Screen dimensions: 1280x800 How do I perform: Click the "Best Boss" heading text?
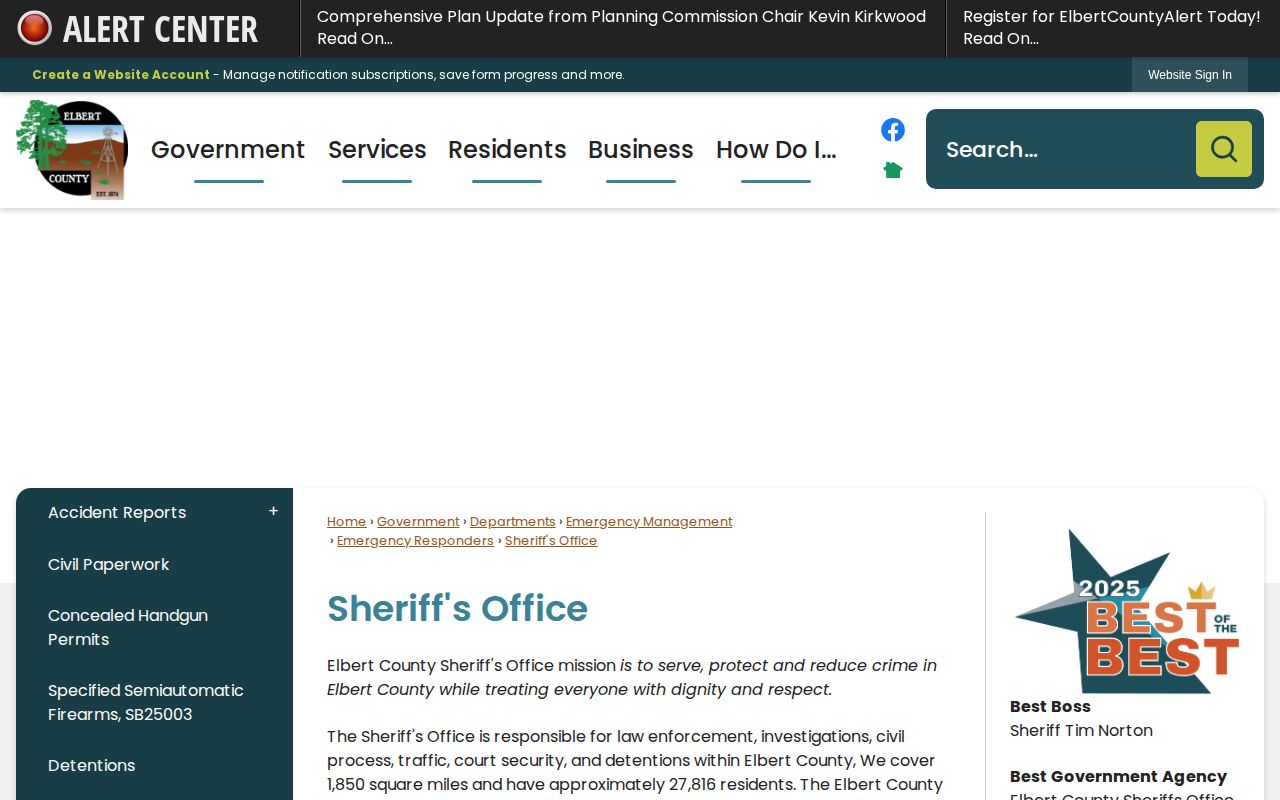(x=1050, y=707)
